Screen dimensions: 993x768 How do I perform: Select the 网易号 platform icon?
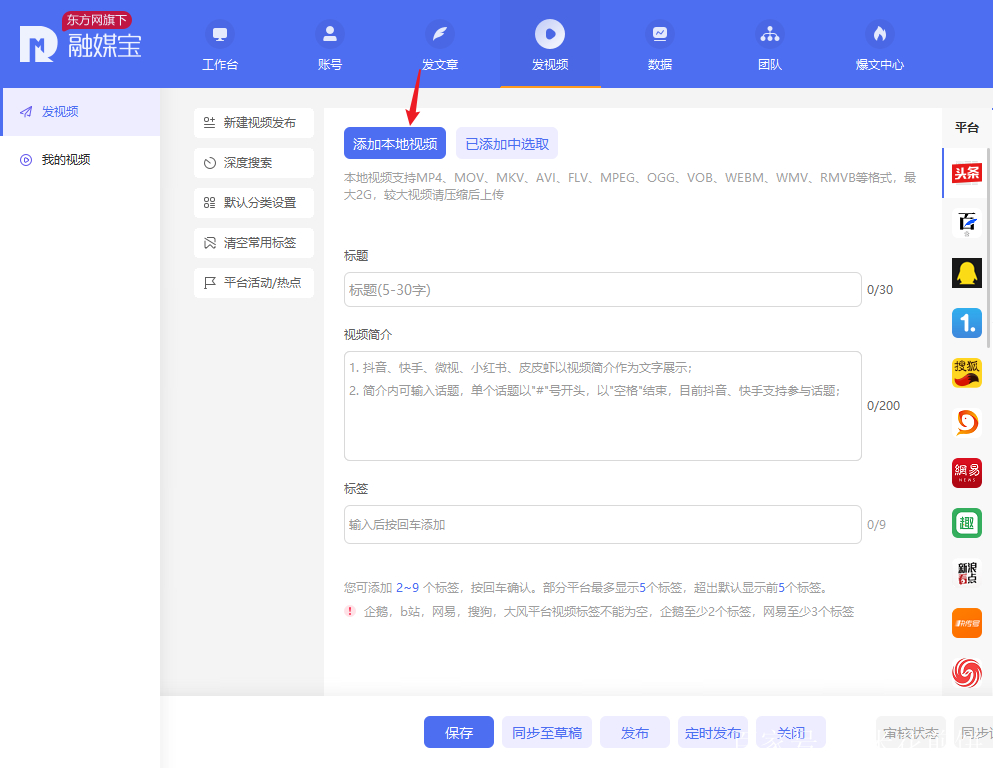coord(966,472)
